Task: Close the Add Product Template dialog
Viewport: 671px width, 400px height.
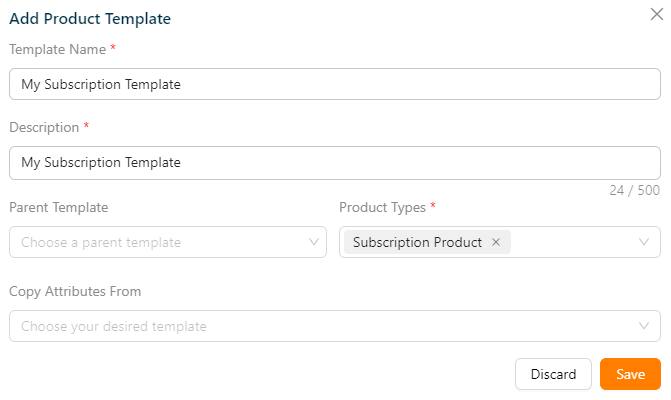Action: [x=657, y=14]
